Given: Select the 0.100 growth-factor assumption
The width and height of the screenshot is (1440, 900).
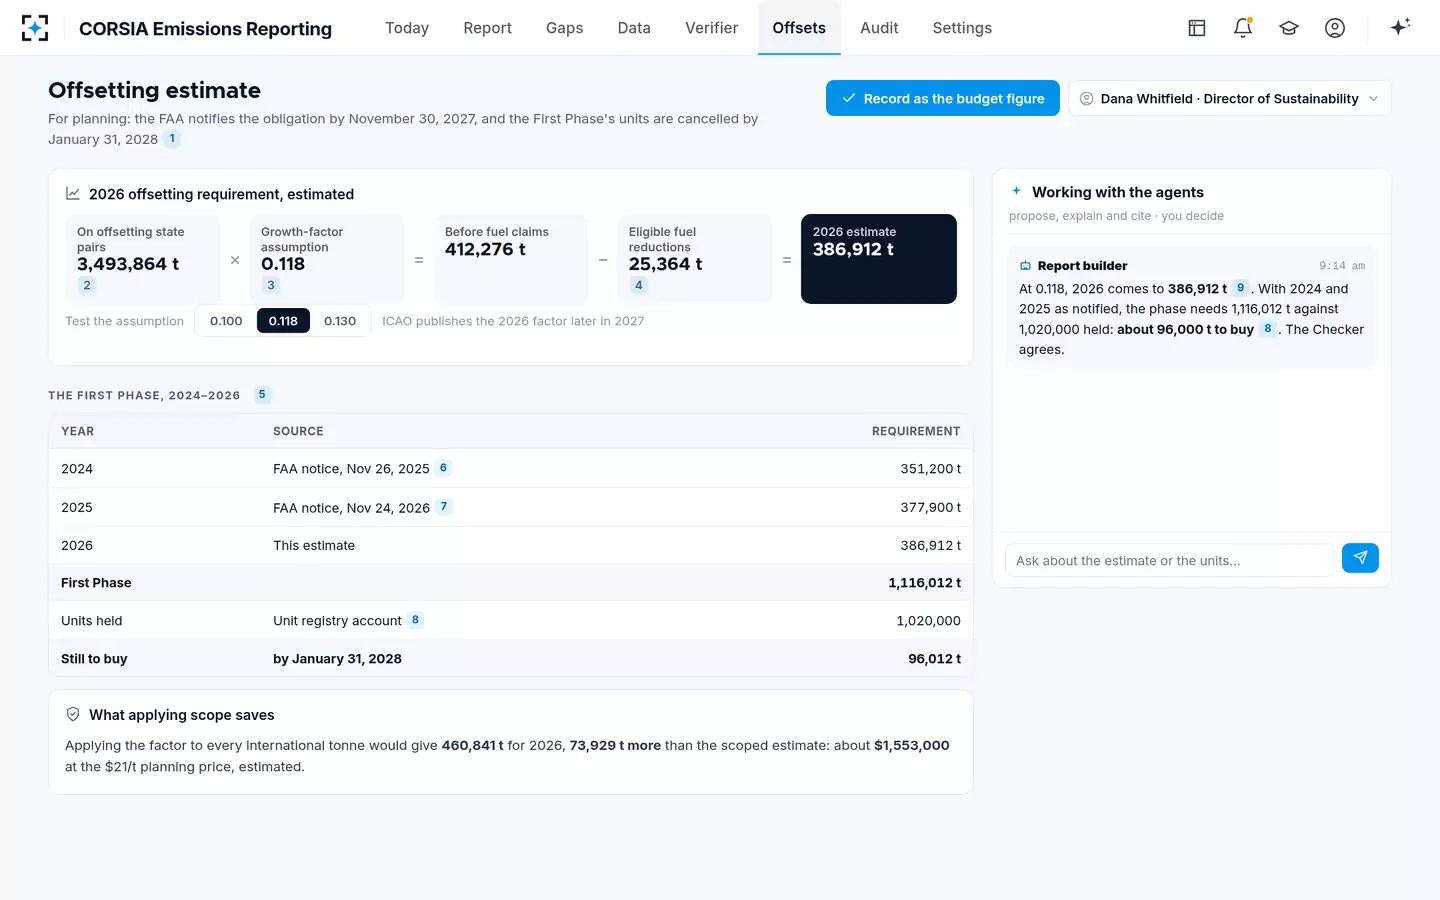Looking at the screenshot, I should (x=226, y=321).
